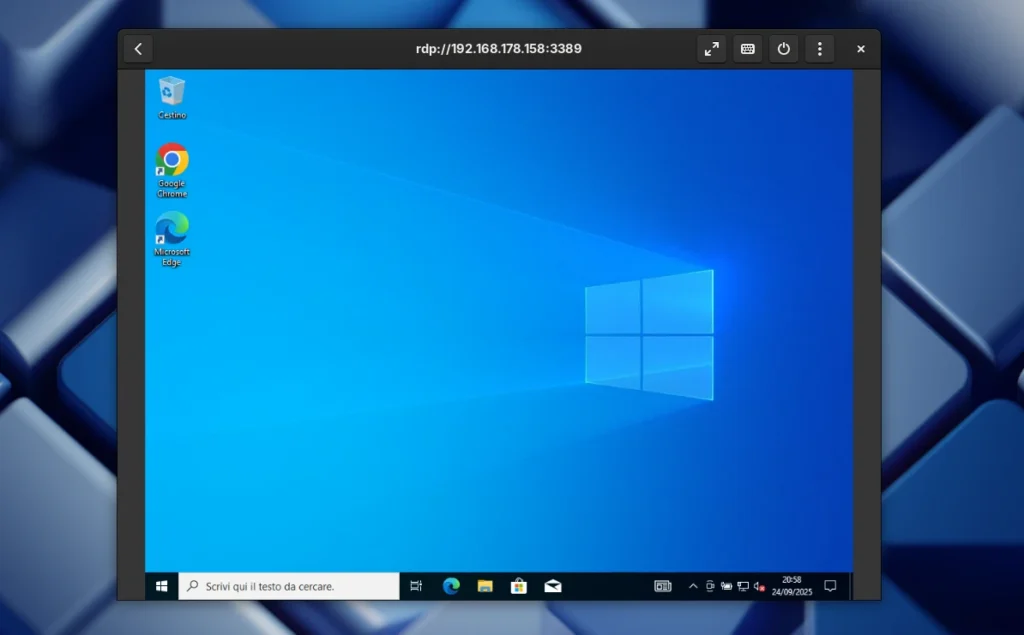
Task: Open the Windows Start menu
Action: (x=161, y=586)
